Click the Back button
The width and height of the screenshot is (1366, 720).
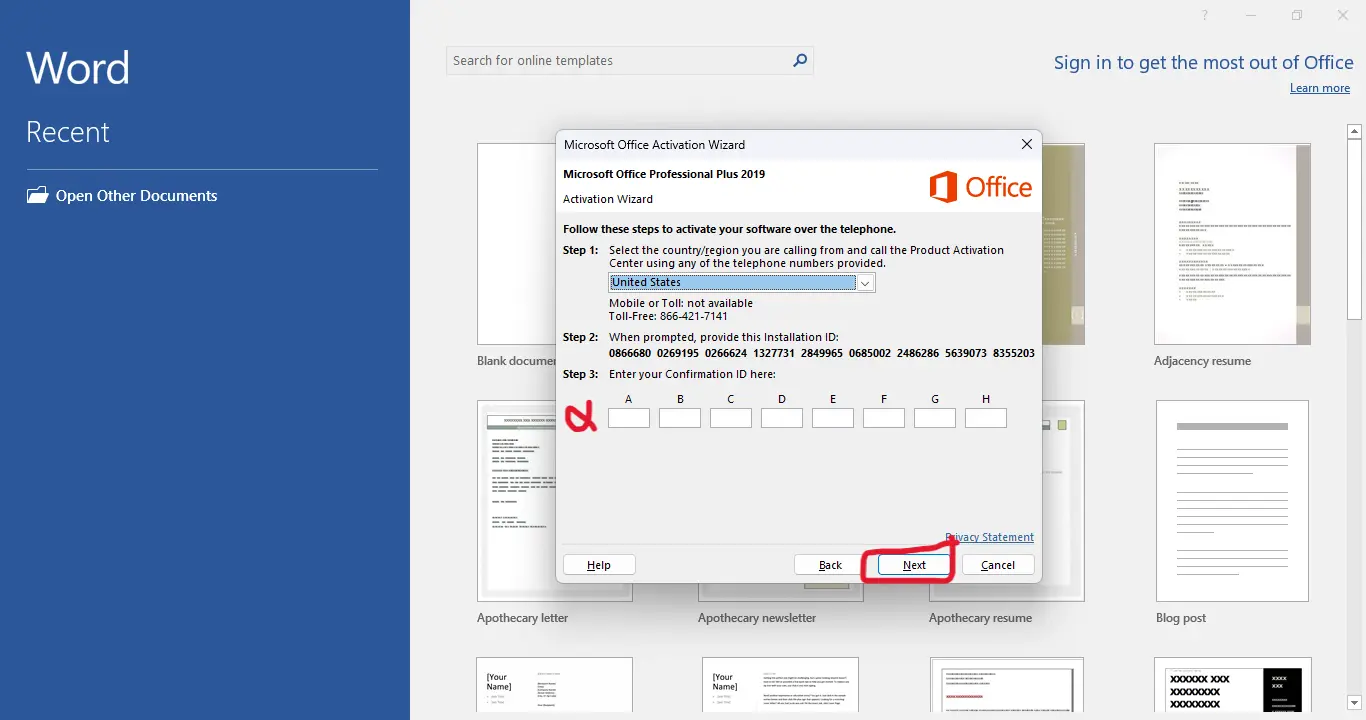tap(830, 565)
